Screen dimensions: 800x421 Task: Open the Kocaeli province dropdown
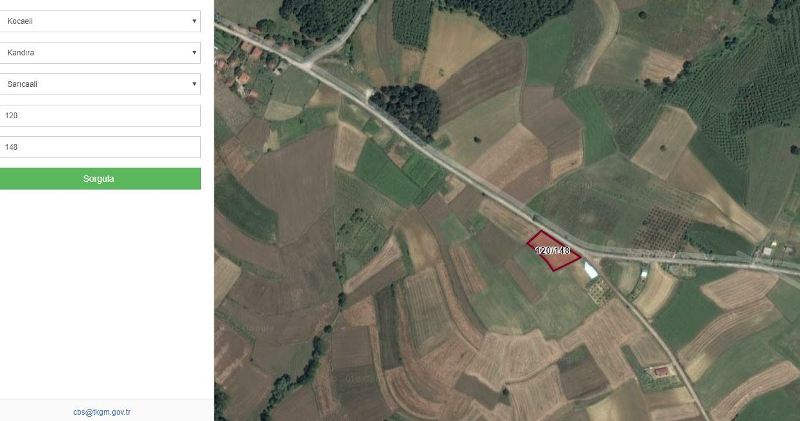(x=100, y=21)
